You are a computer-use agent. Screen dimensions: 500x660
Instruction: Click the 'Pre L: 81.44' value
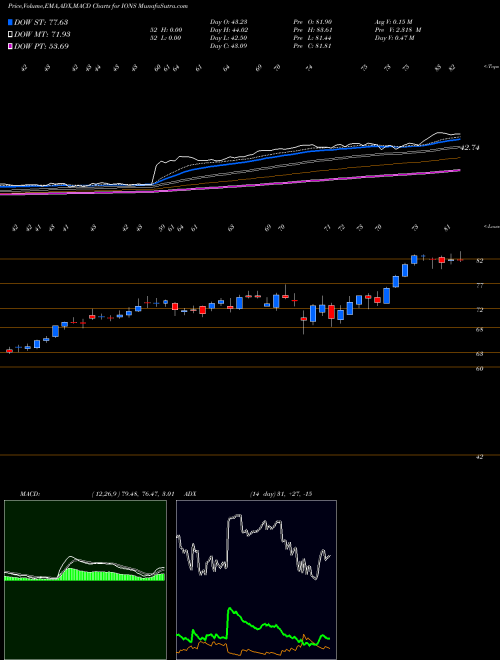coord(312,38)
